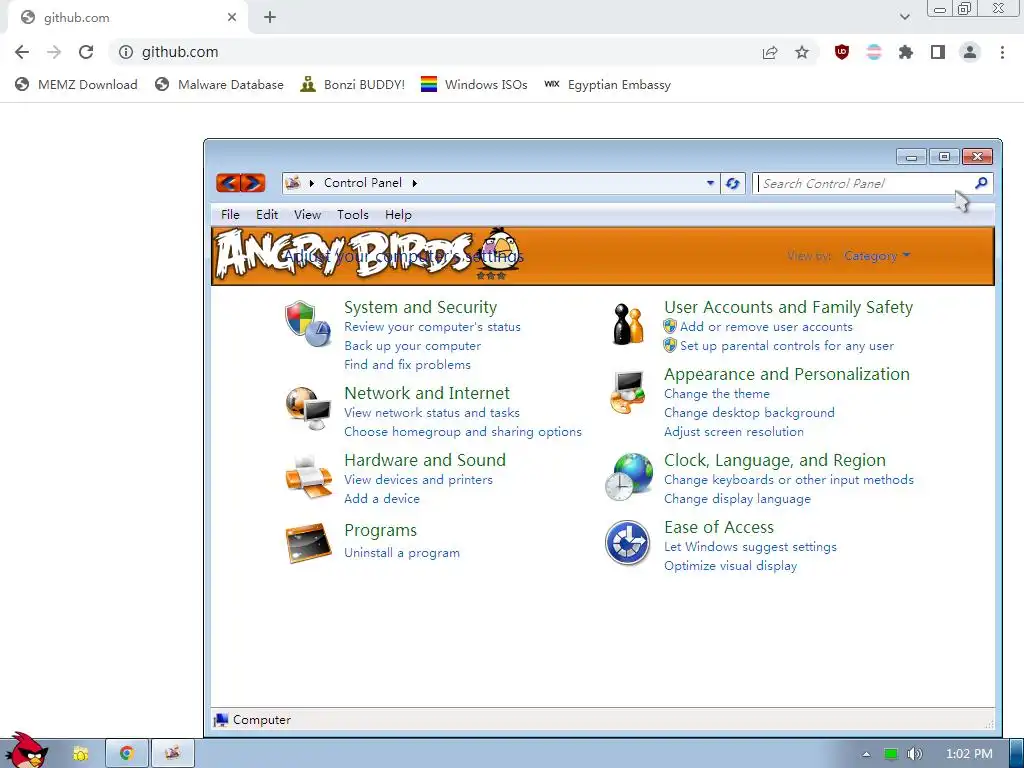This screenshot has height=768, width=1024.
Task: Expand View by Category dropdown
Action: (x=876, y=256)
